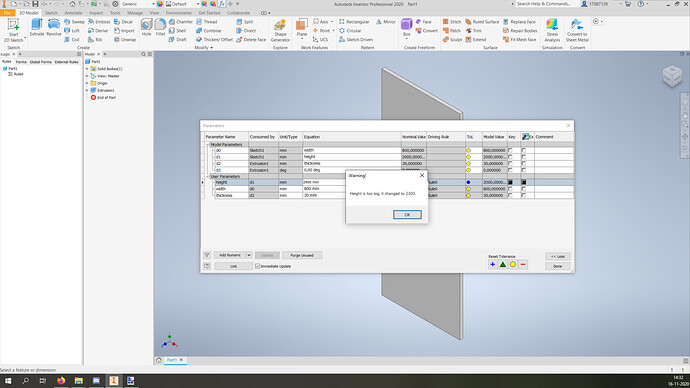Select the Extrude tool
The image size is (690, 388).
point(37,27)
